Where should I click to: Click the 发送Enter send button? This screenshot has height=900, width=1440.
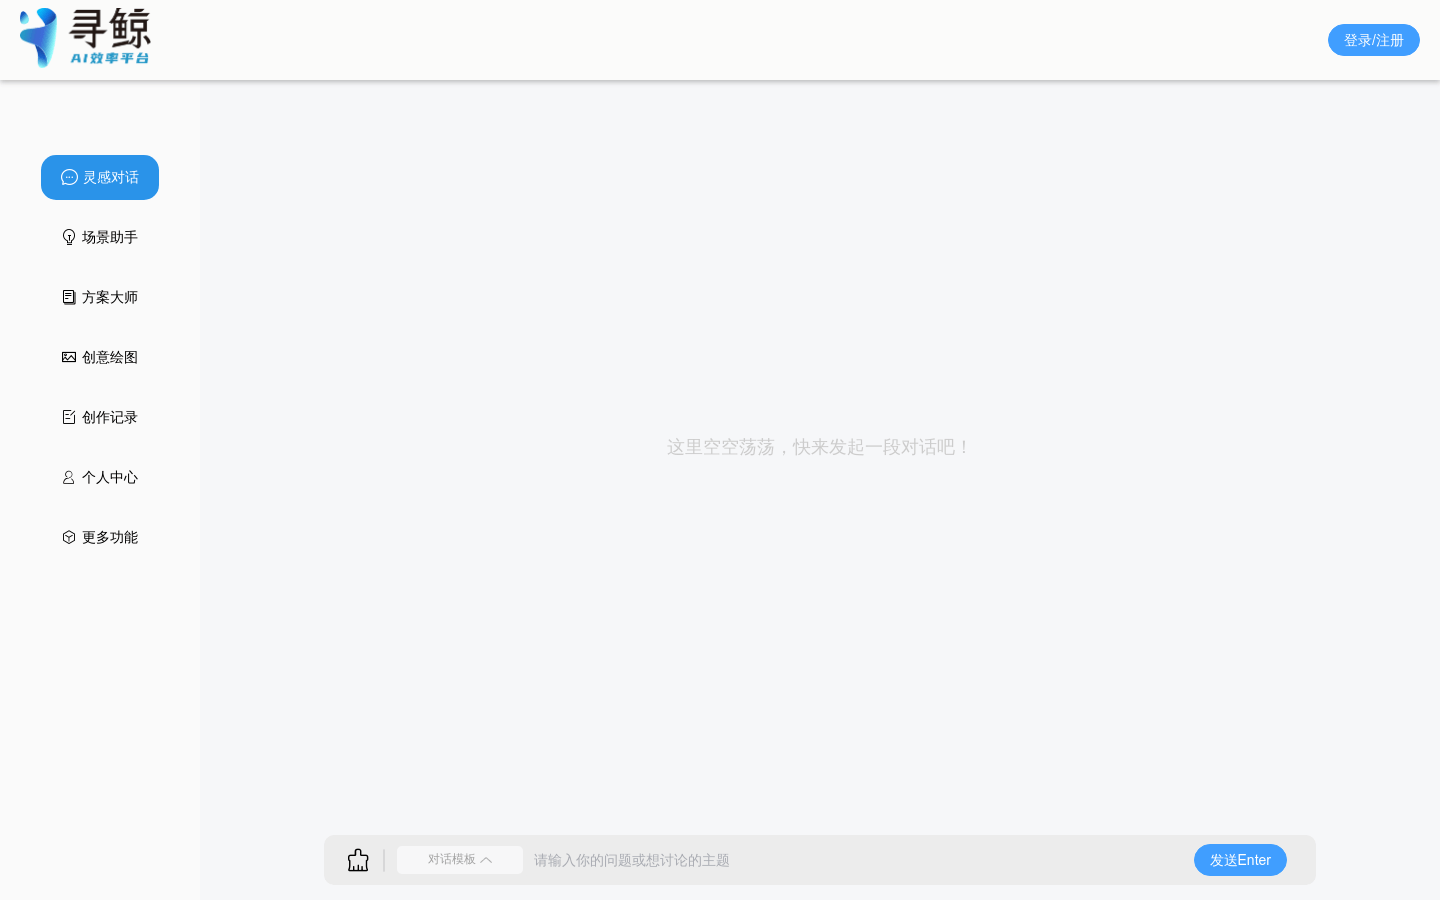[x=1240, y=860]
